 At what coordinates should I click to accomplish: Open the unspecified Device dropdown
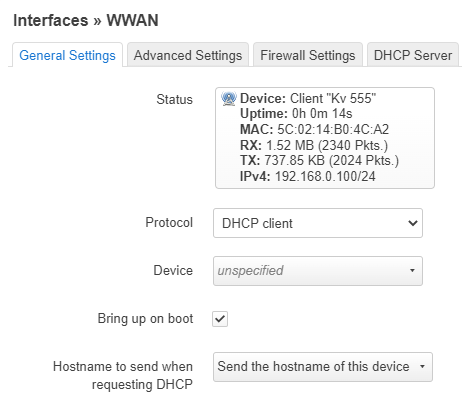point(318,271)
